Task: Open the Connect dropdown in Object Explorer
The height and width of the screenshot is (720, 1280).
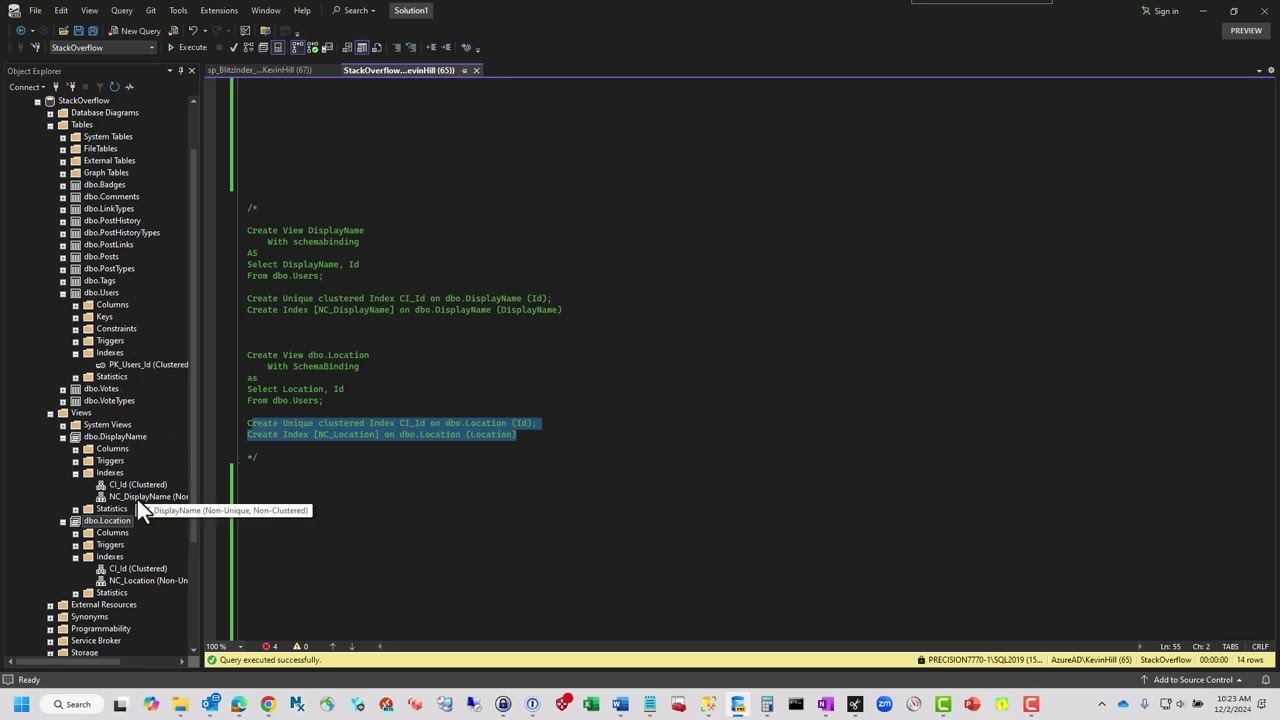Action: 27,87
